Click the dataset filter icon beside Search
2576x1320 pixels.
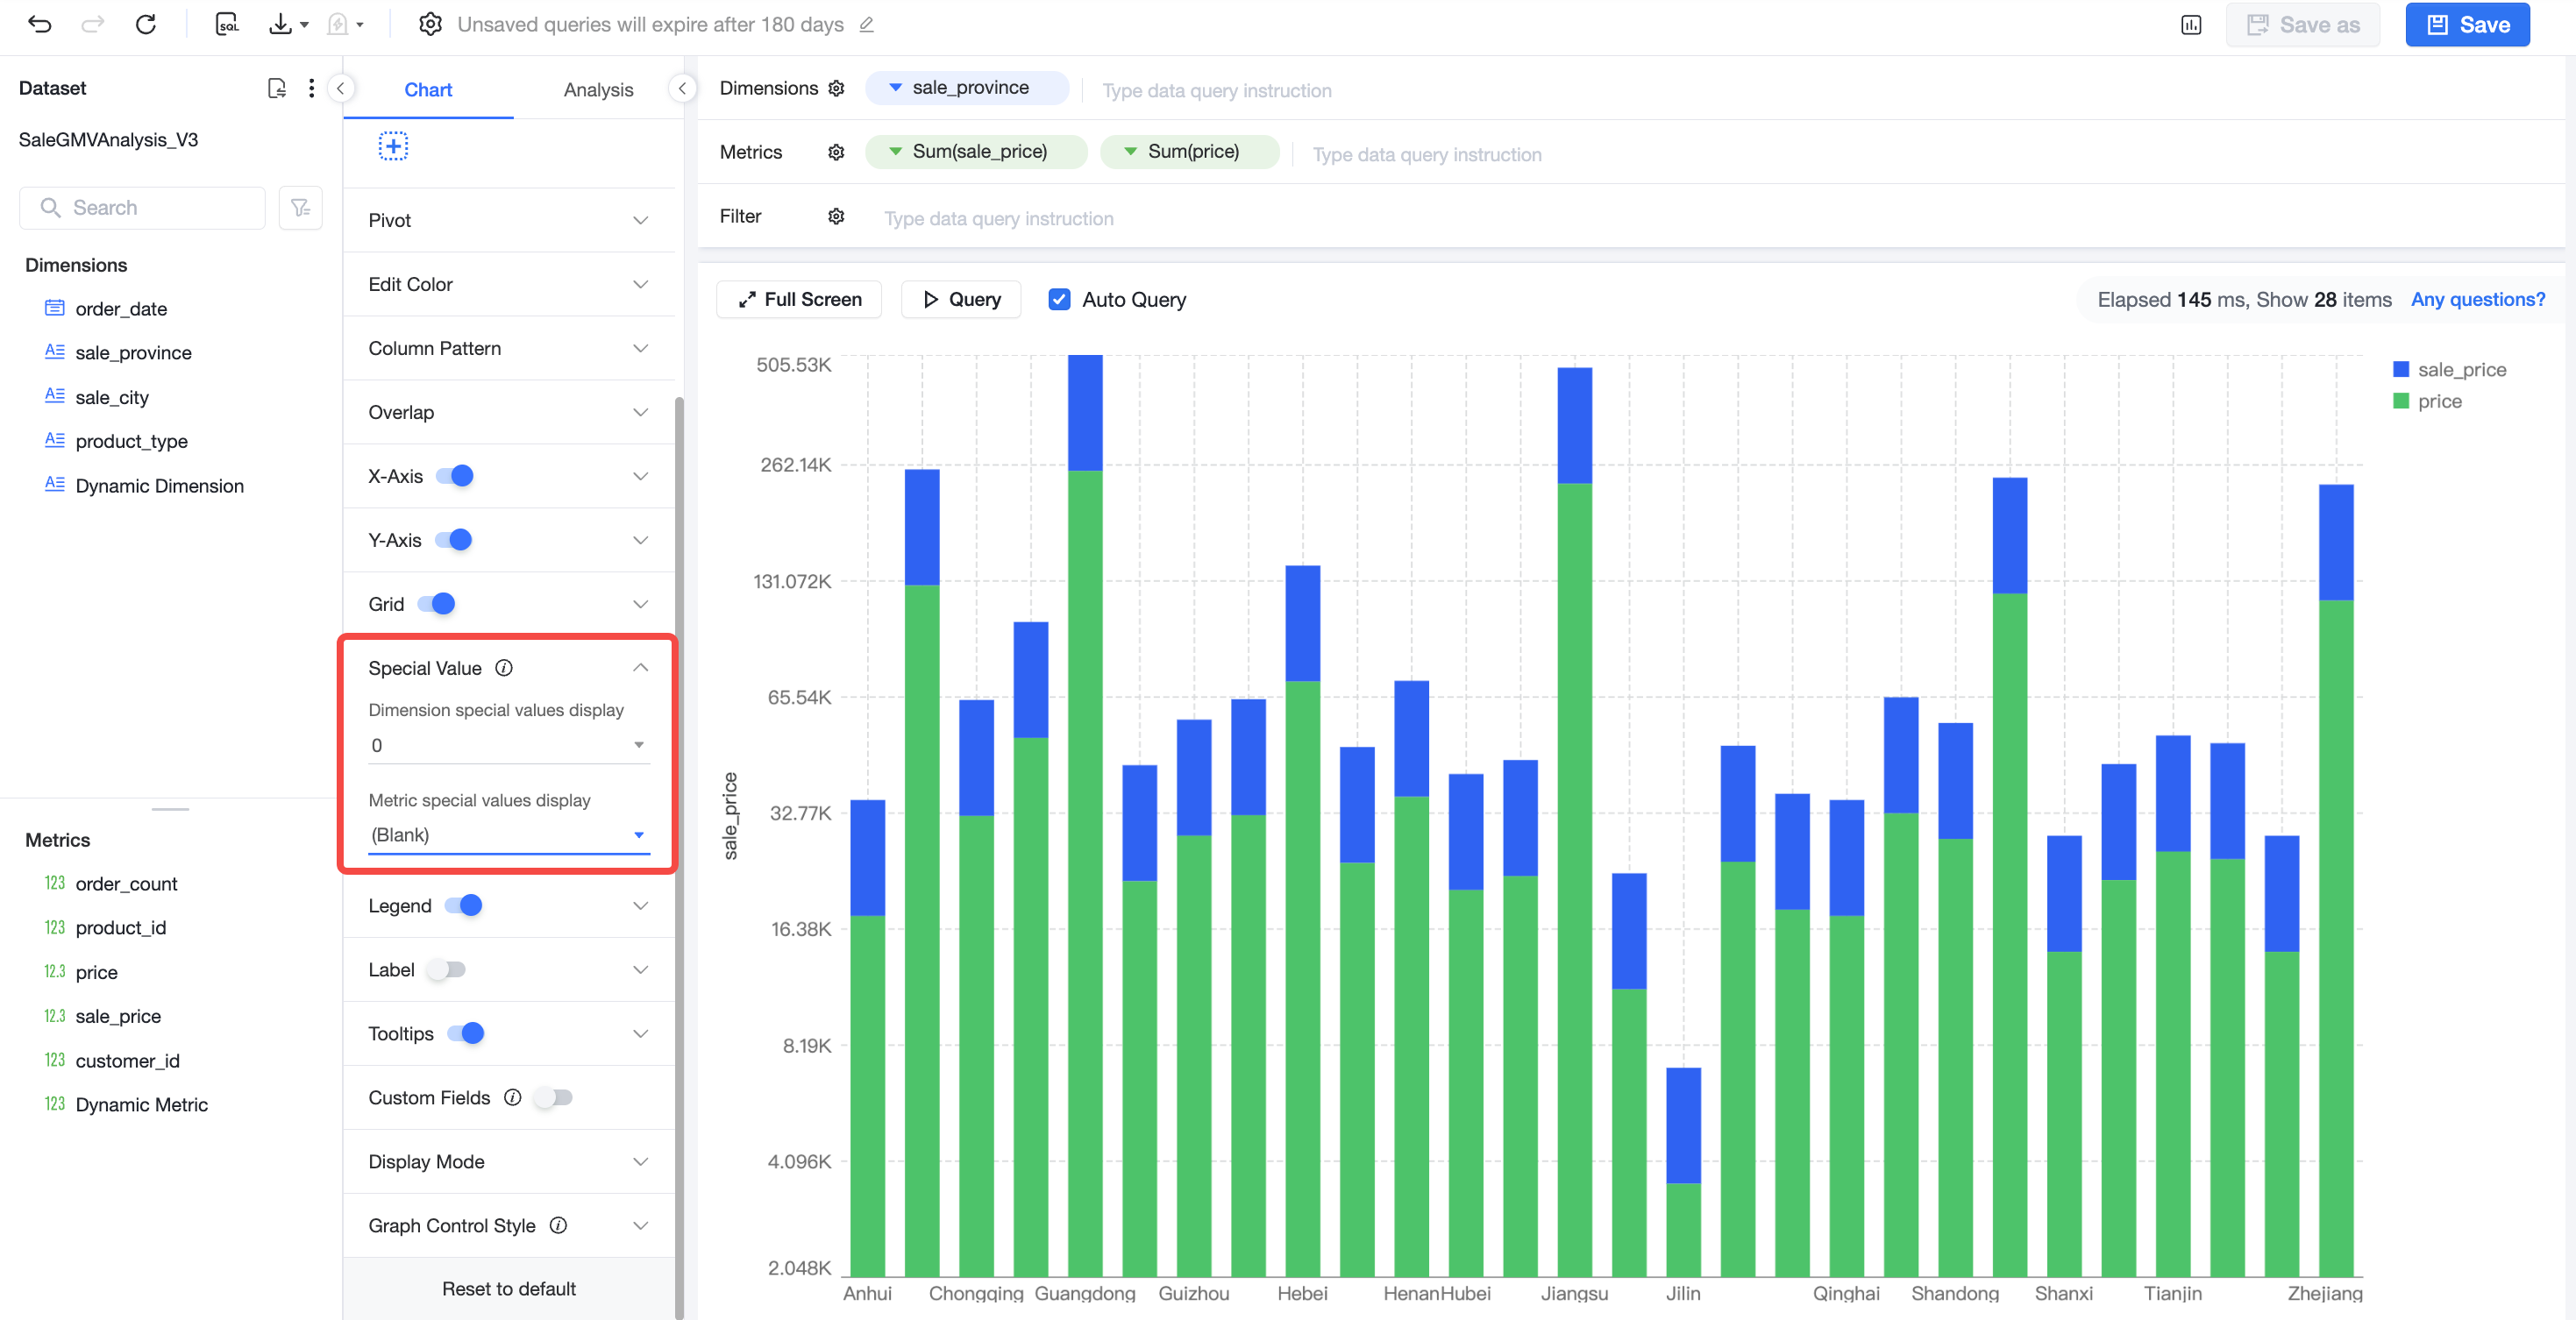coord(300,208)
